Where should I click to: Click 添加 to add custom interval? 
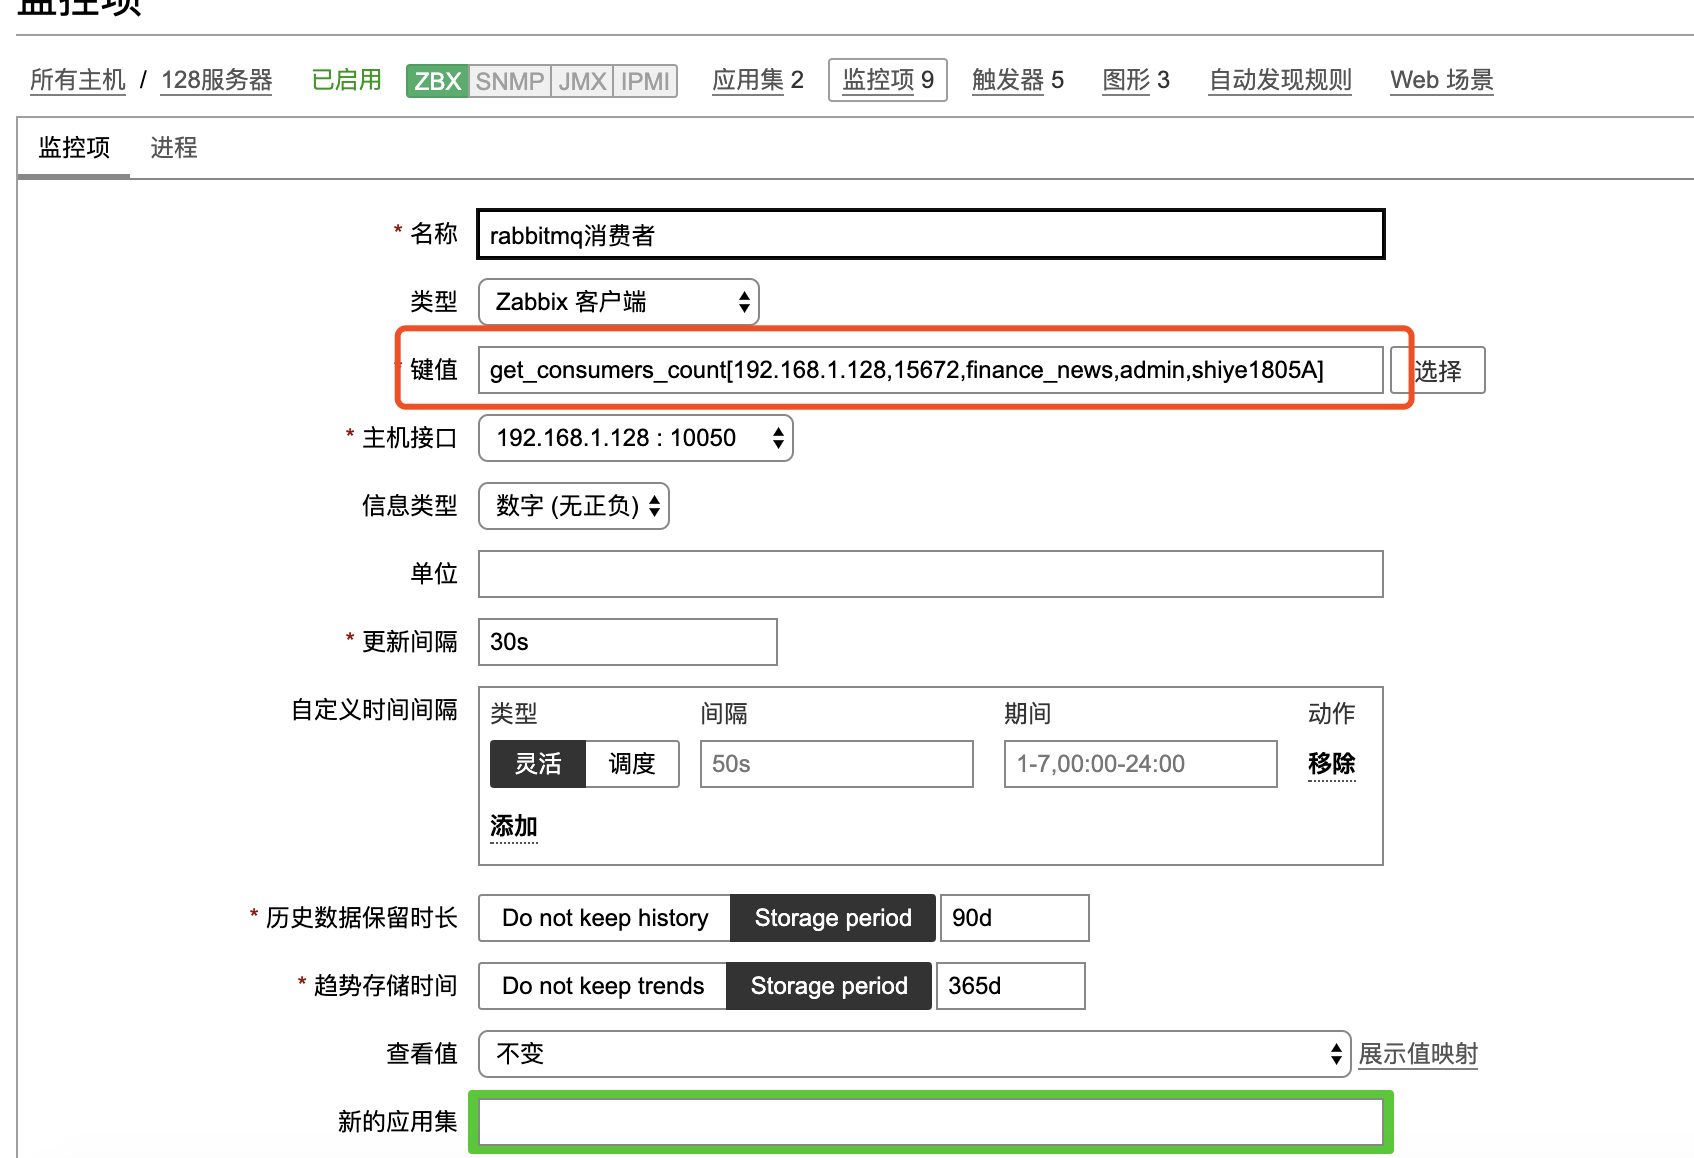point(512,826)
